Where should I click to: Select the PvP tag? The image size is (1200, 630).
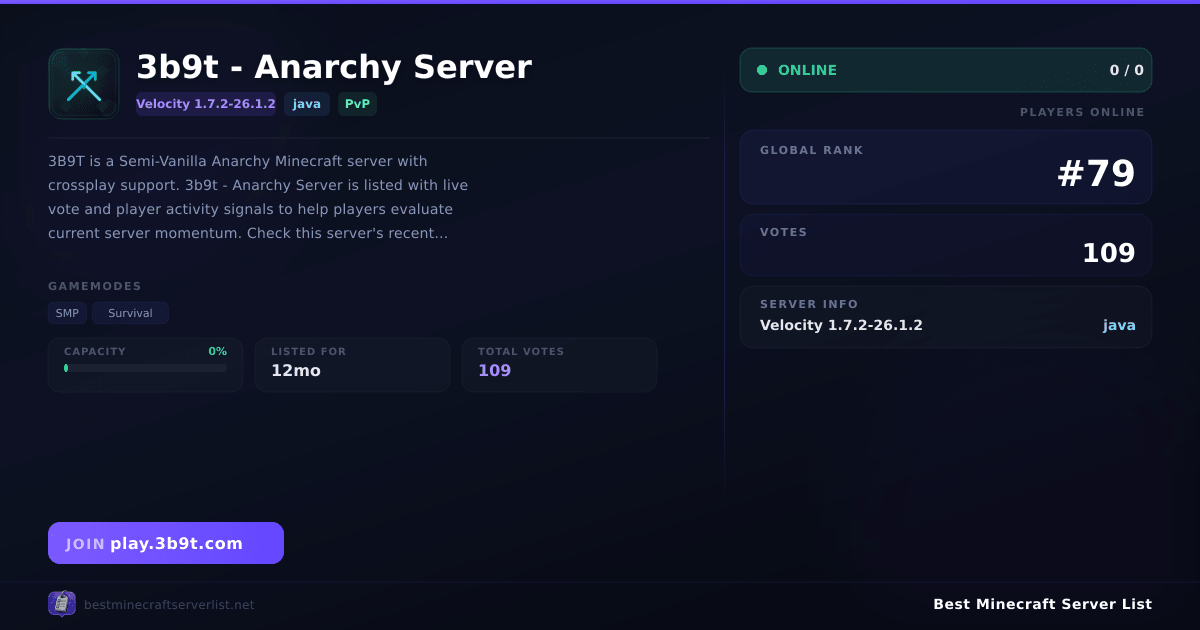(x=357, y=104)
